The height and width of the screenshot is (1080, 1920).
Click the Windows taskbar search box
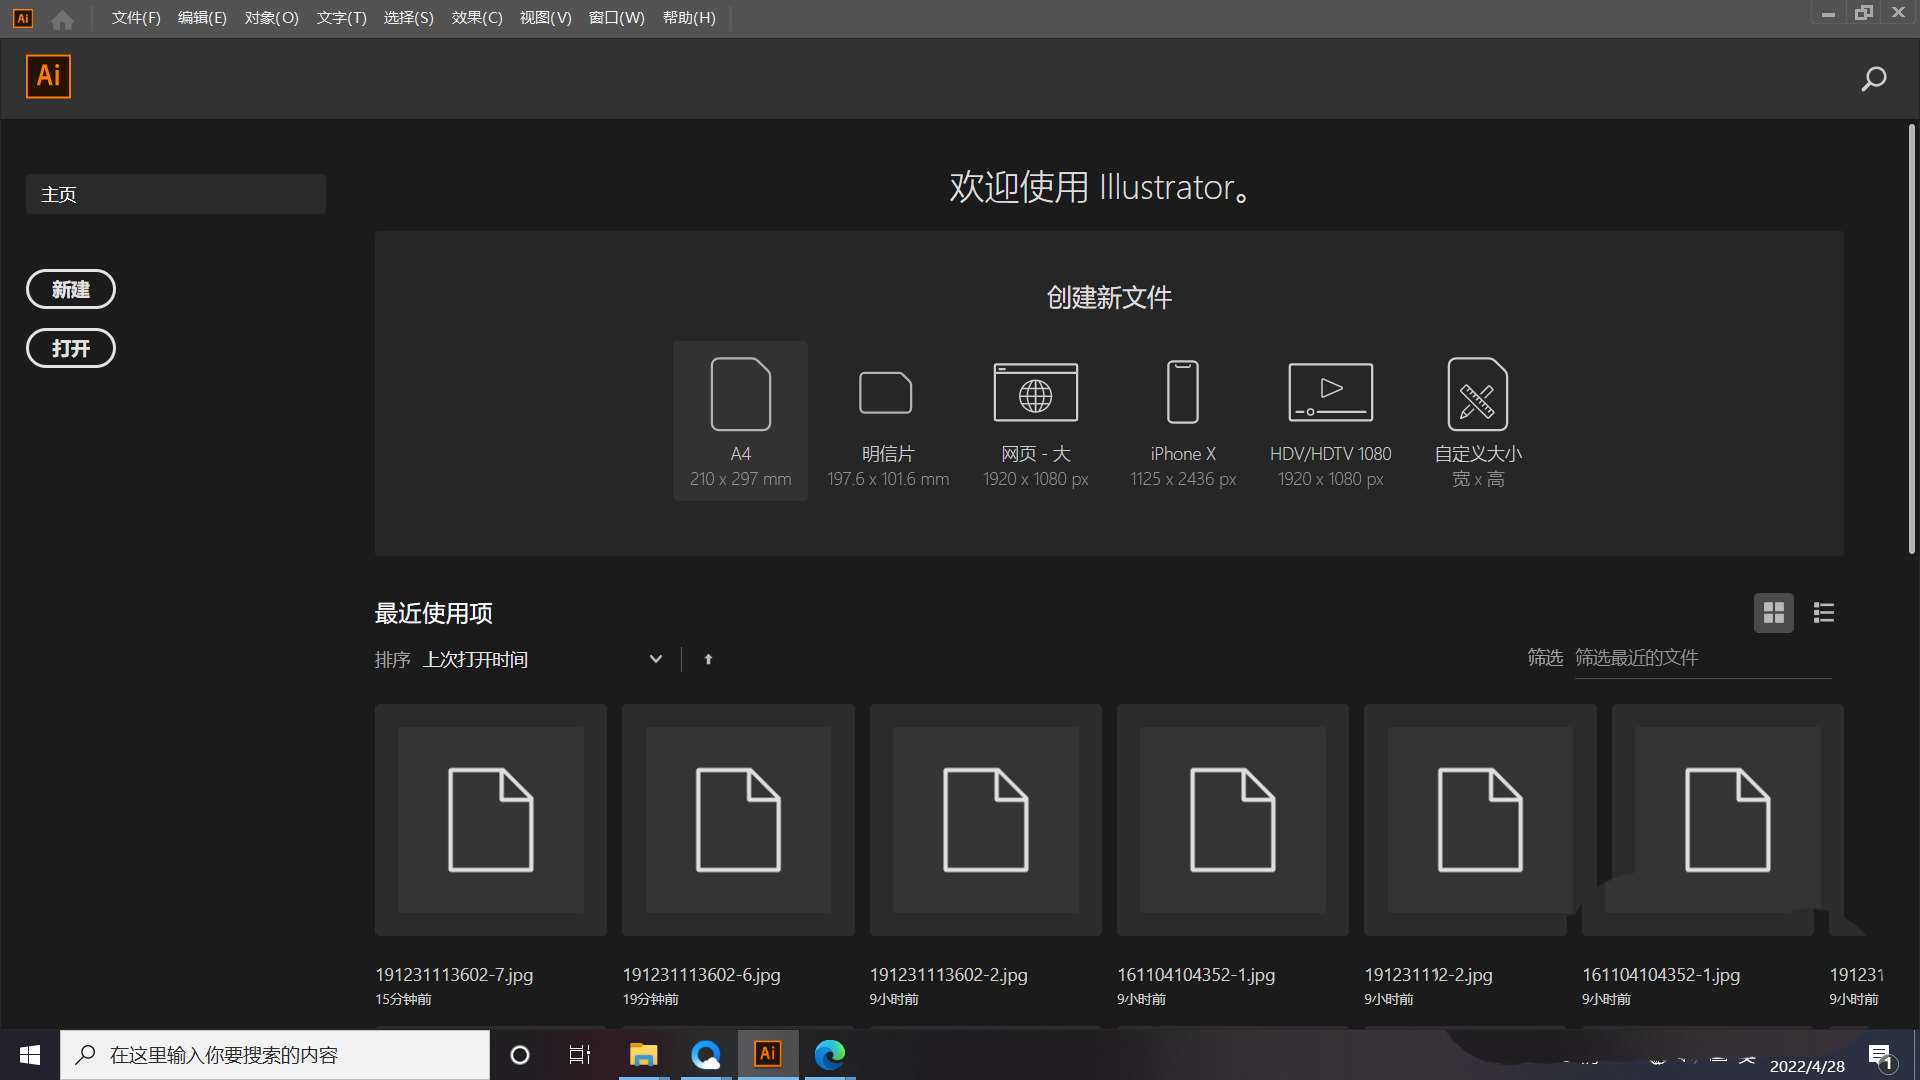[x=275, y=1055]
